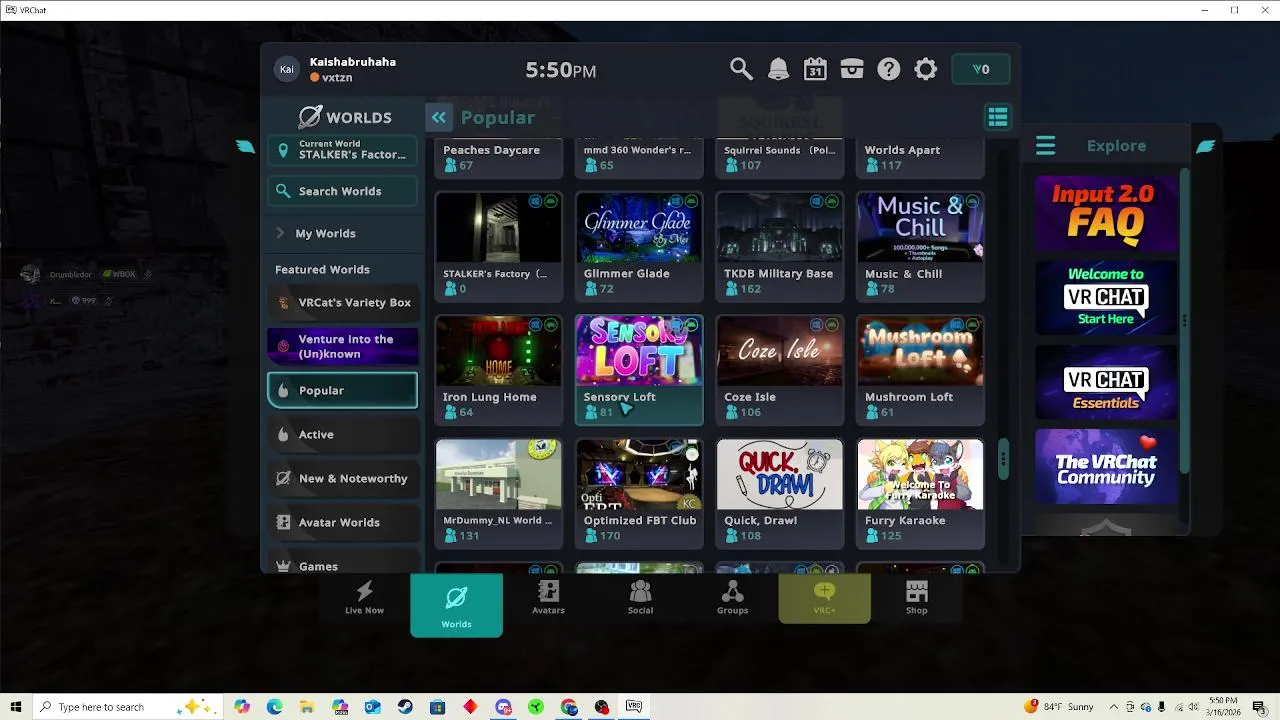Click the Worlds Apart world title
Image resolution: width=1280 pixels, height=720 pixels.
pyautogui.click(x=902, y=150)
